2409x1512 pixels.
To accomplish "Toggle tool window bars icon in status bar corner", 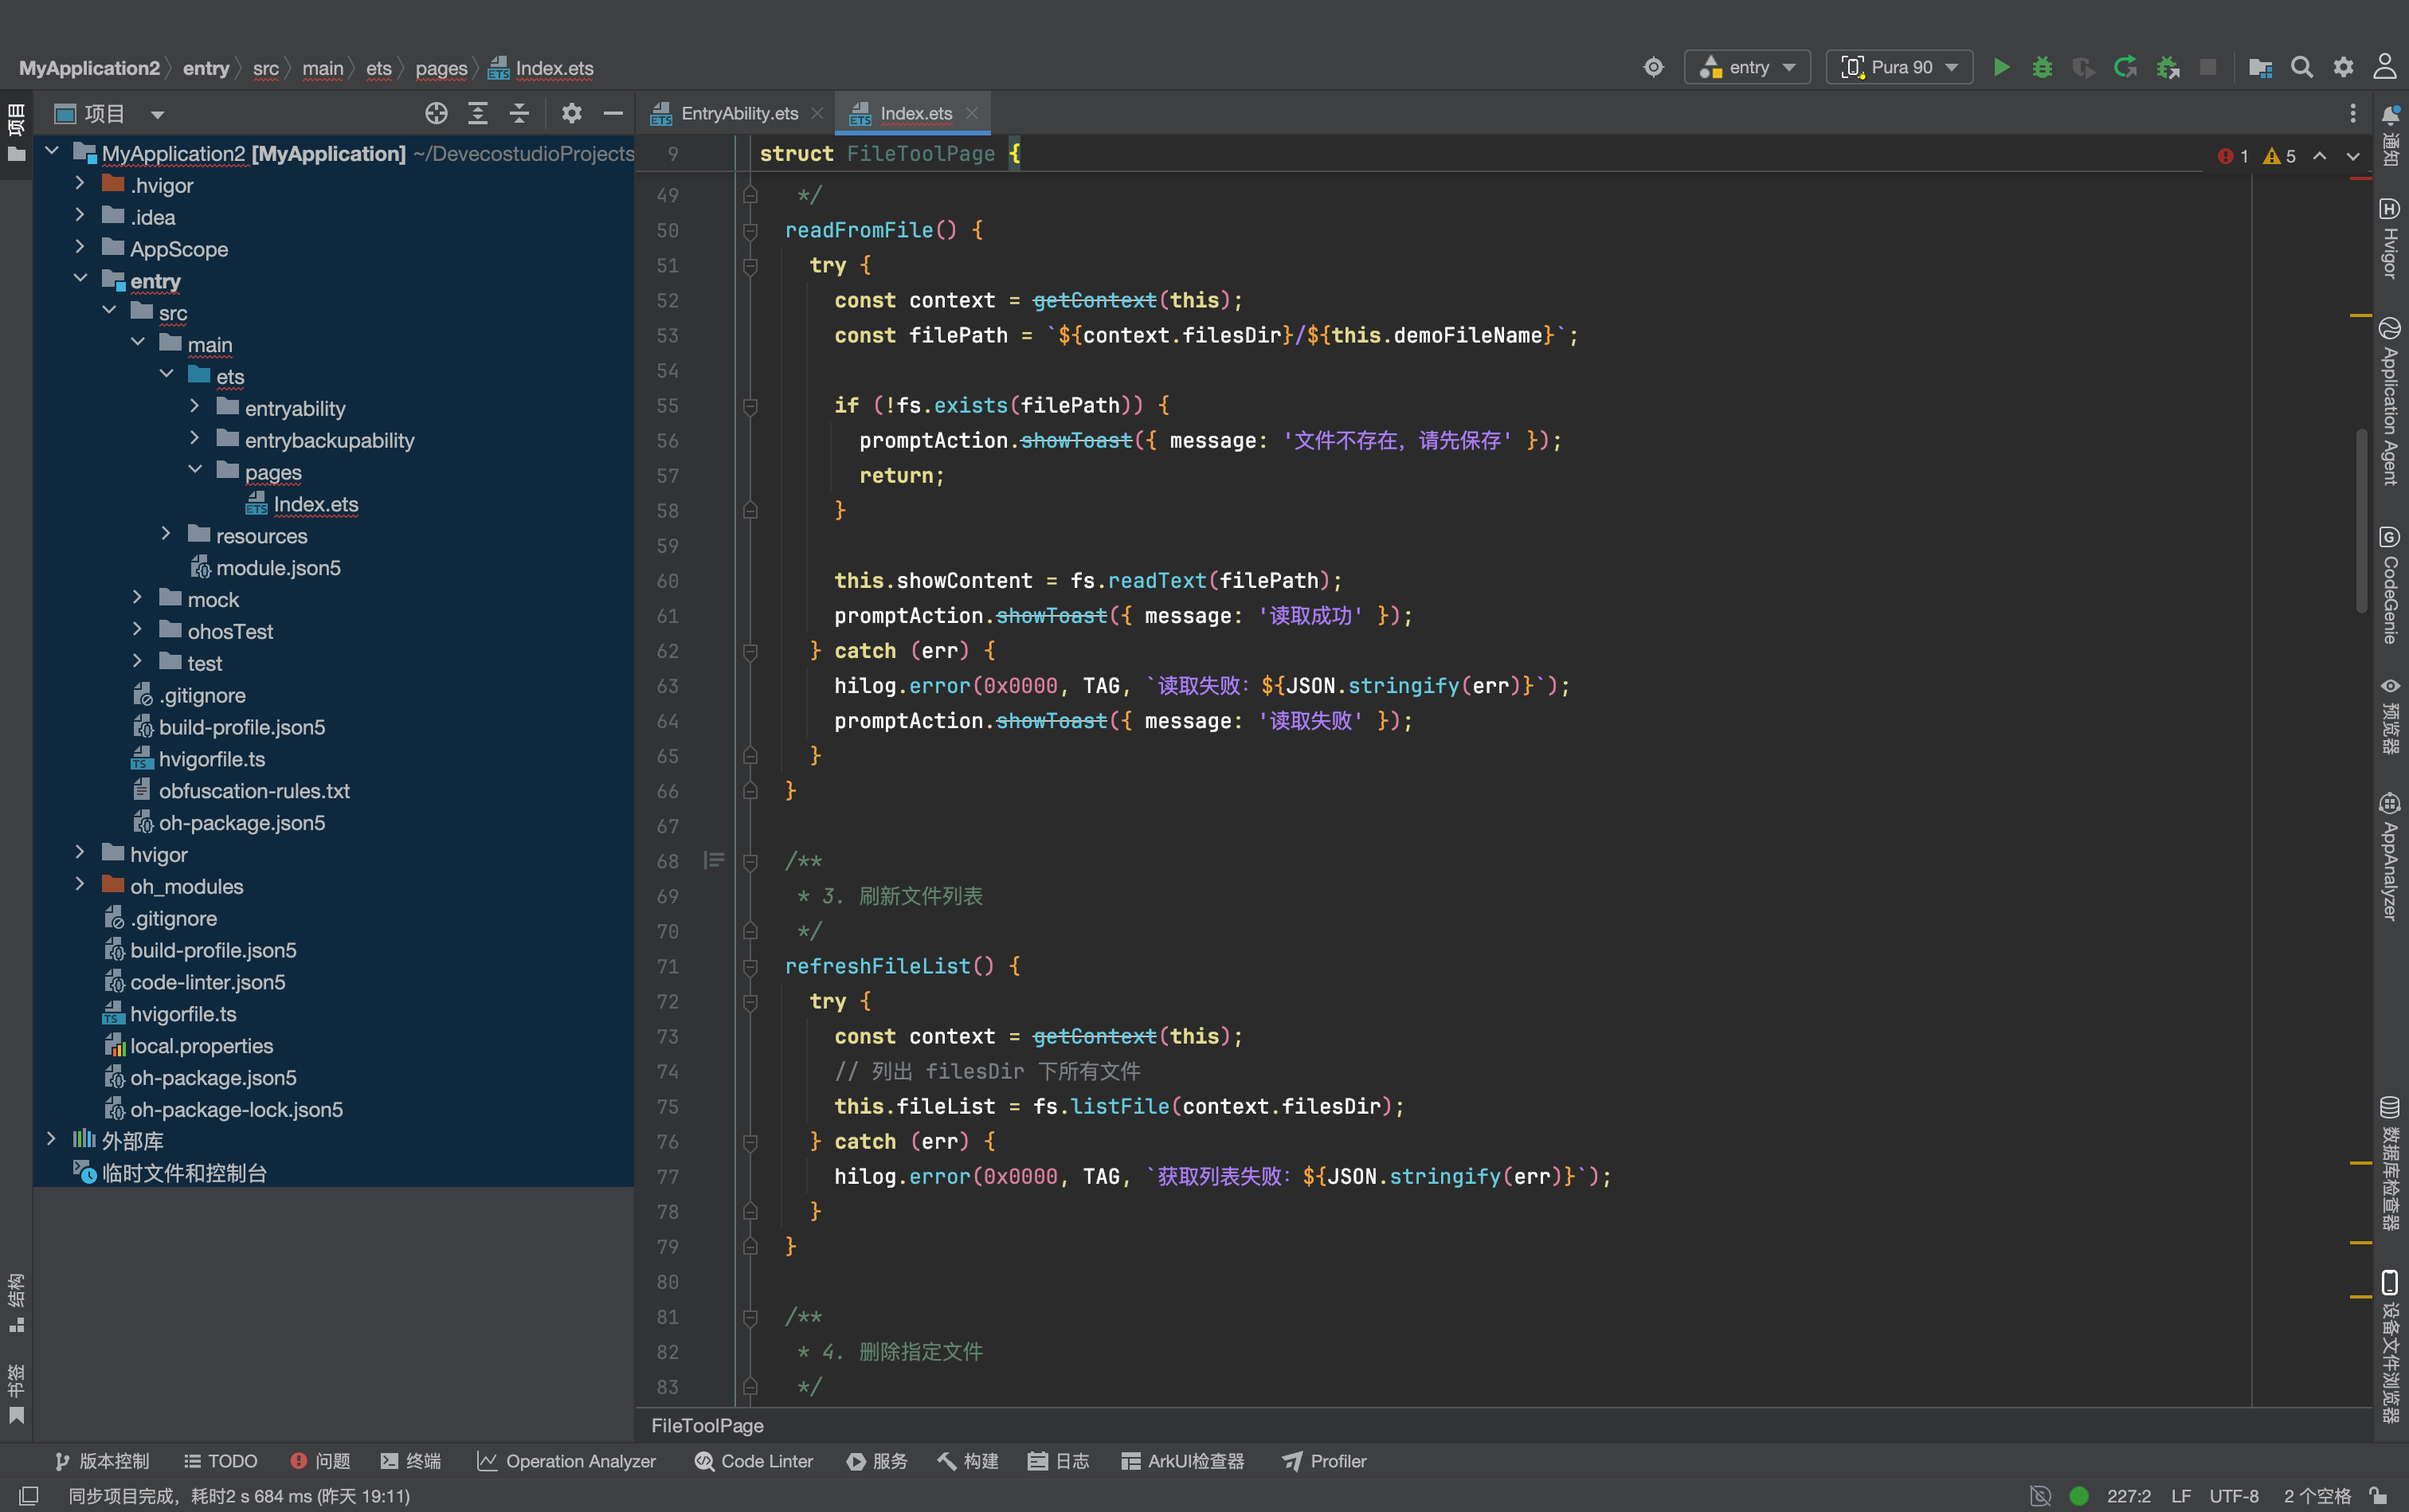I will pyautogui.click(x=29, y=1496).
